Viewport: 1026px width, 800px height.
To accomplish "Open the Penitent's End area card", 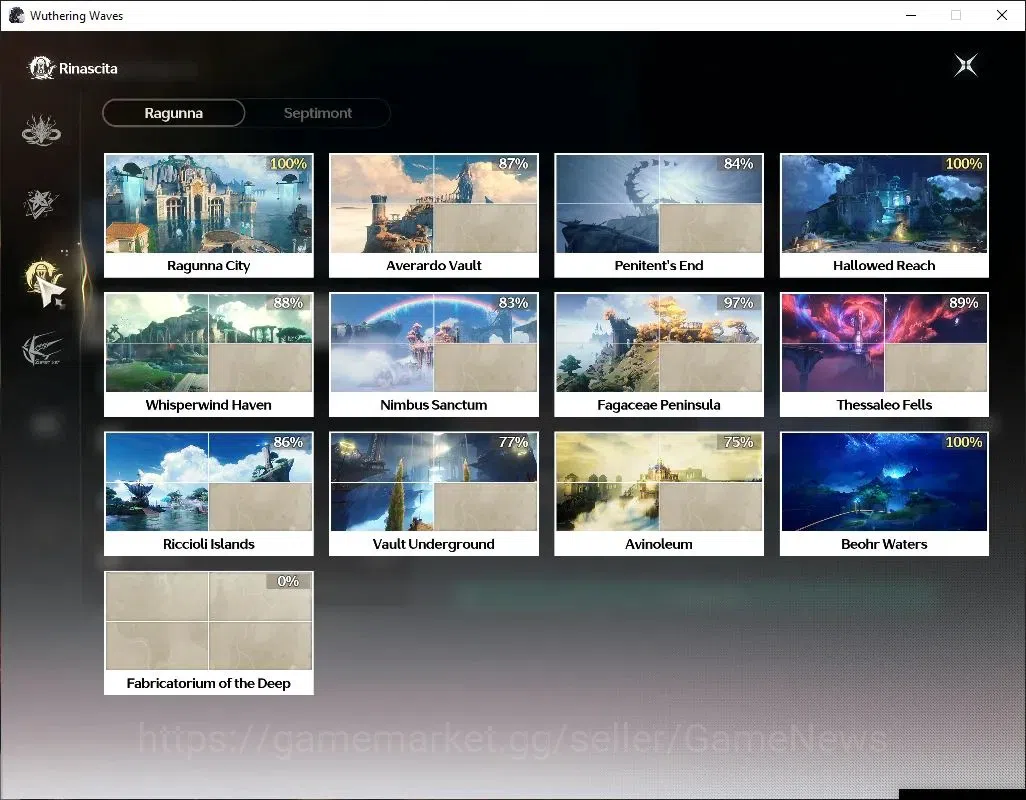I will 659,215.
